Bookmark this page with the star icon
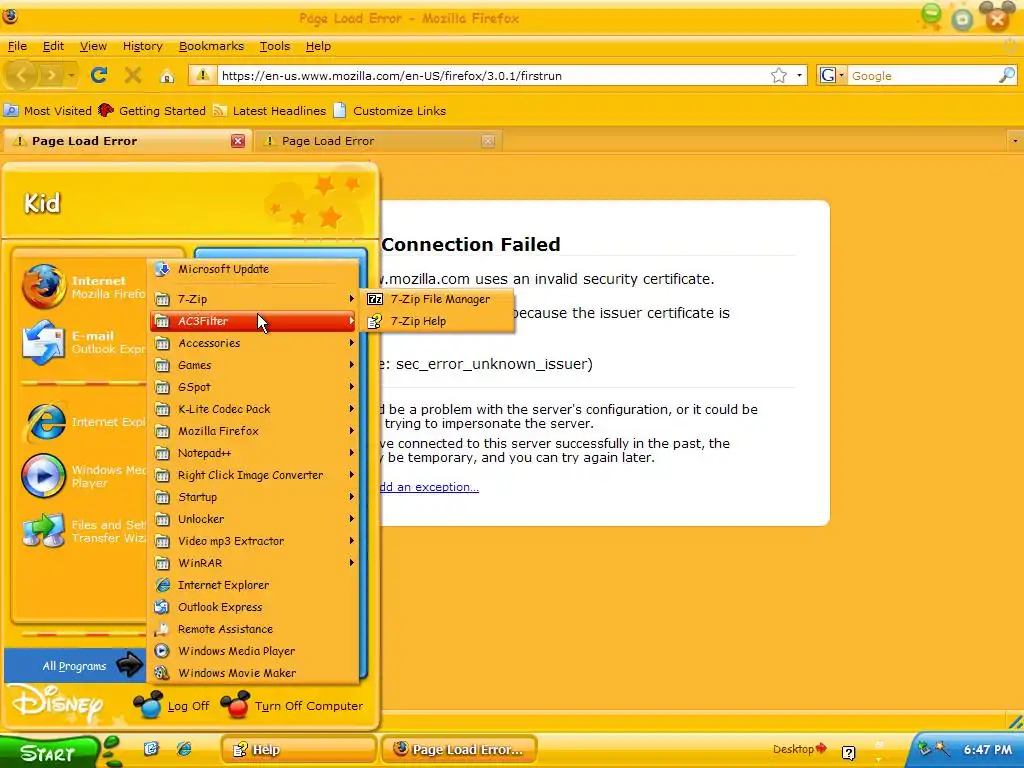The image size is (1024, 768). [x=778, y=76]
